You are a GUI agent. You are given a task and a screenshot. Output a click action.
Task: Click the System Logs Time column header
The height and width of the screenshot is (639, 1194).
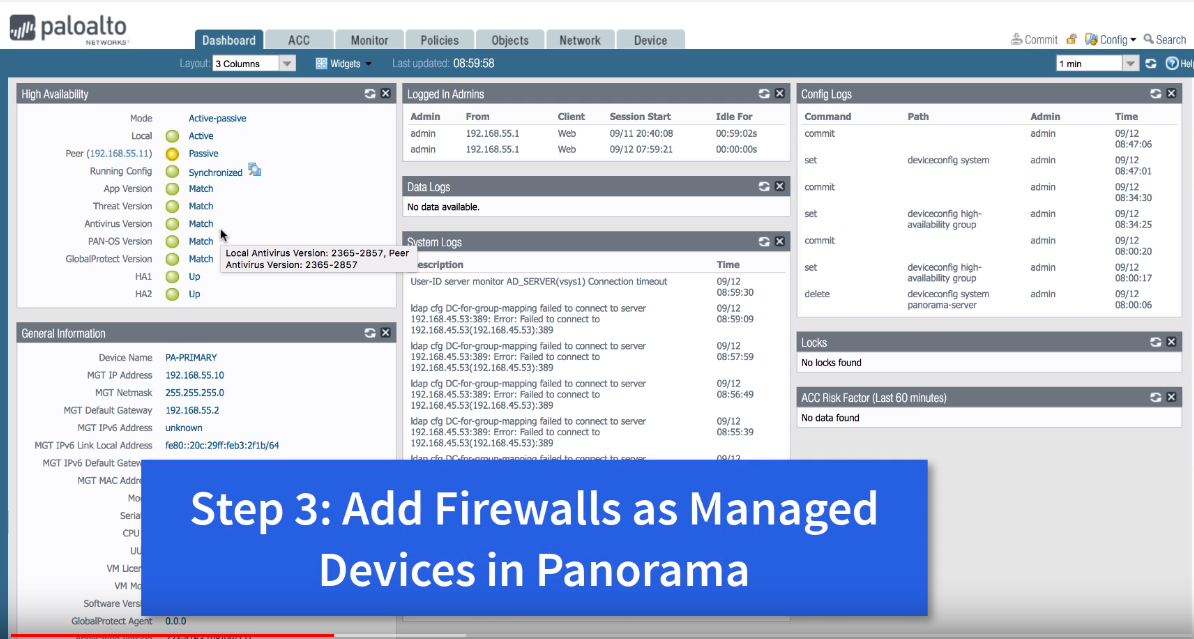[728, 264]
